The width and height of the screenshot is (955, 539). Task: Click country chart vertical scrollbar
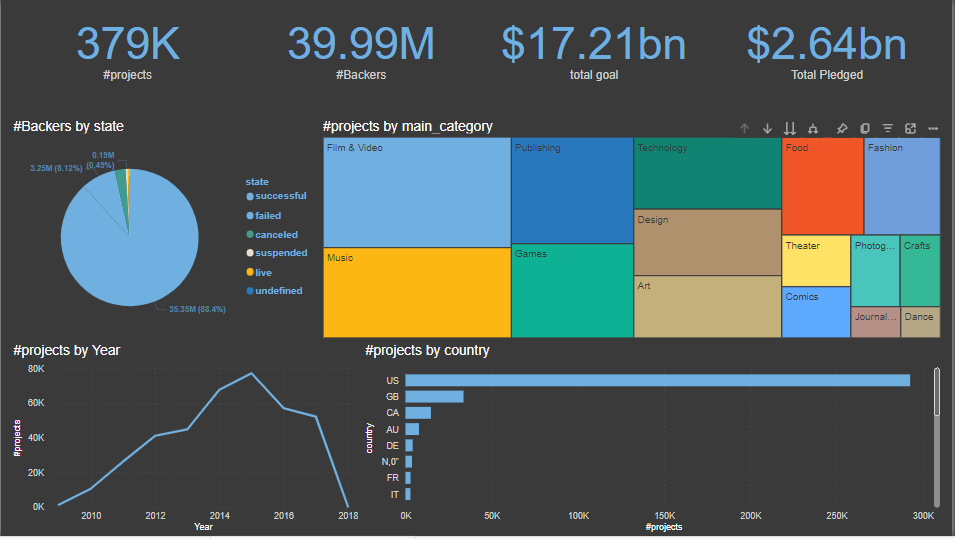point(937,392)
